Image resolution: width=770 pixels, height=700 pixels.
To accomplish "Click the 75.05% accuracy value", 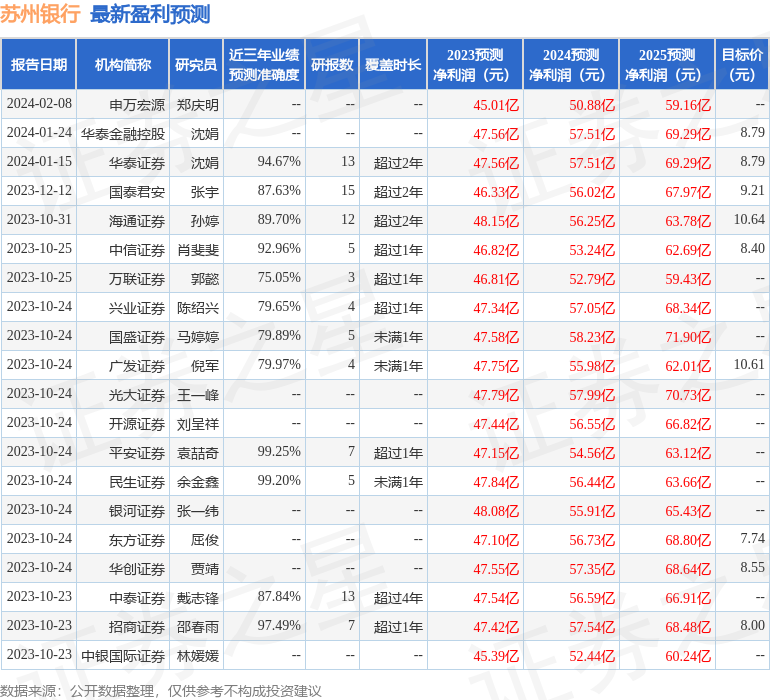I will tap(279, 278).
